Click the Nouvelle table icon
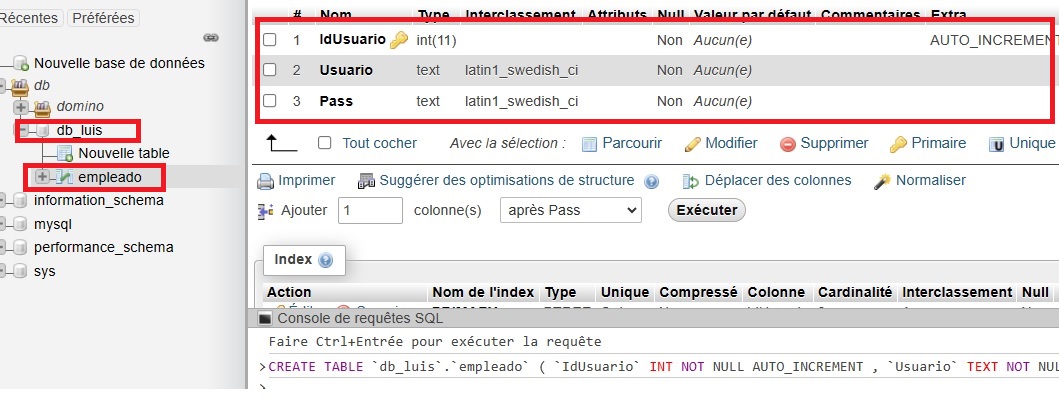Image resolution: width=1059 pixels, height=399 pixels. click(x=65, y=153)
